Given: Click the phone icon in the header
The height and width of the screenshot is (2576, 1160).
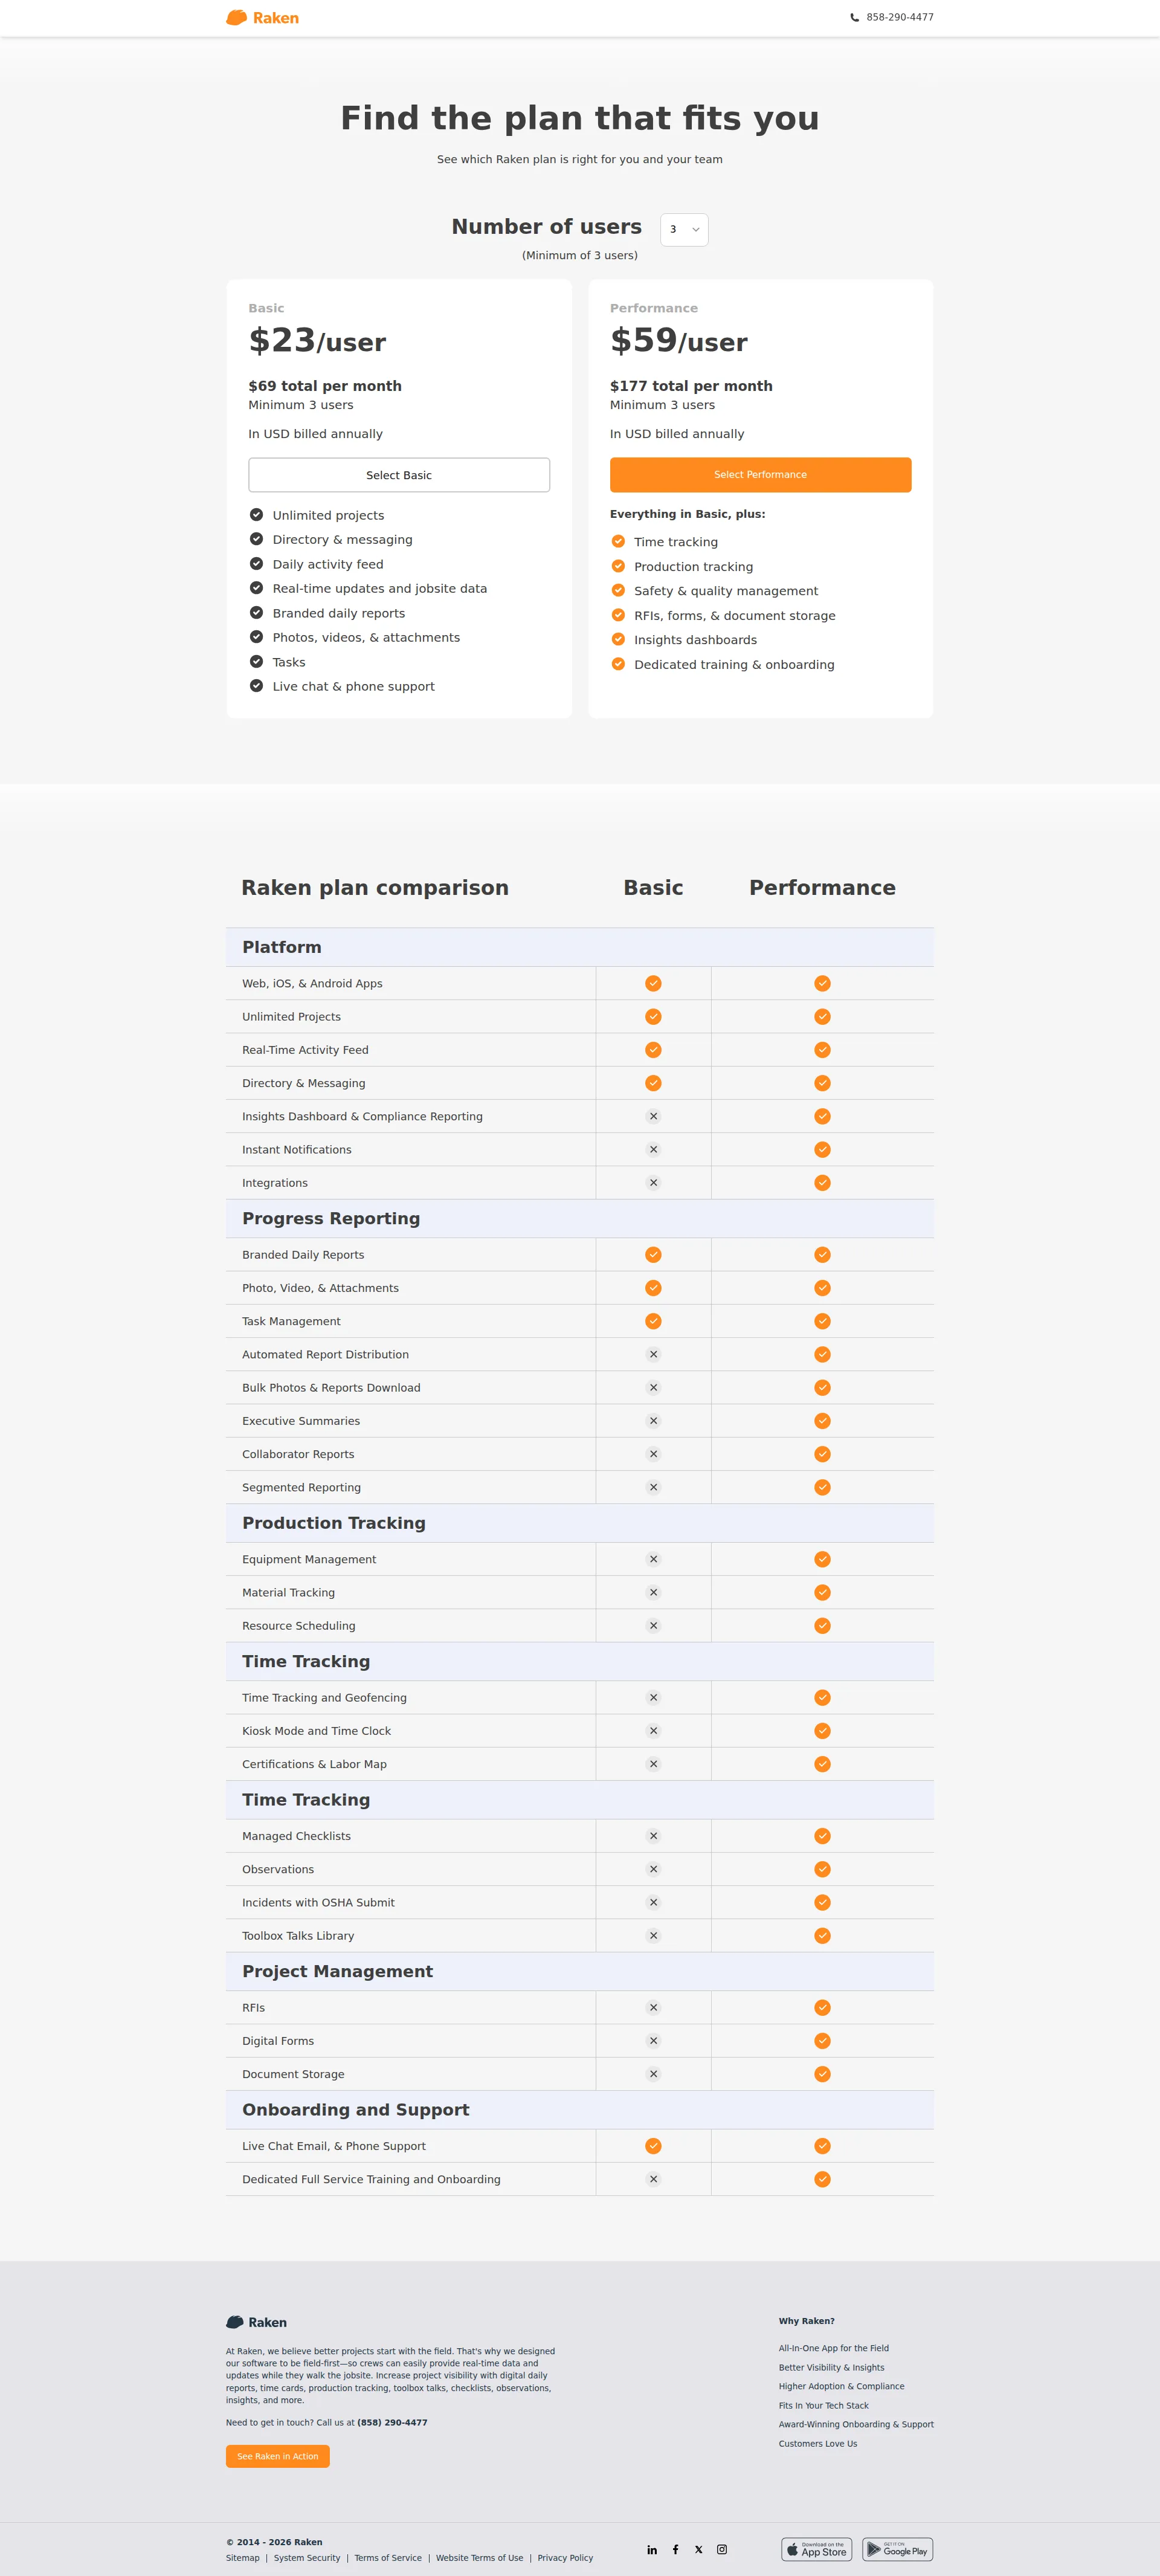Looking at the screenshot, I should click(855, 17).
